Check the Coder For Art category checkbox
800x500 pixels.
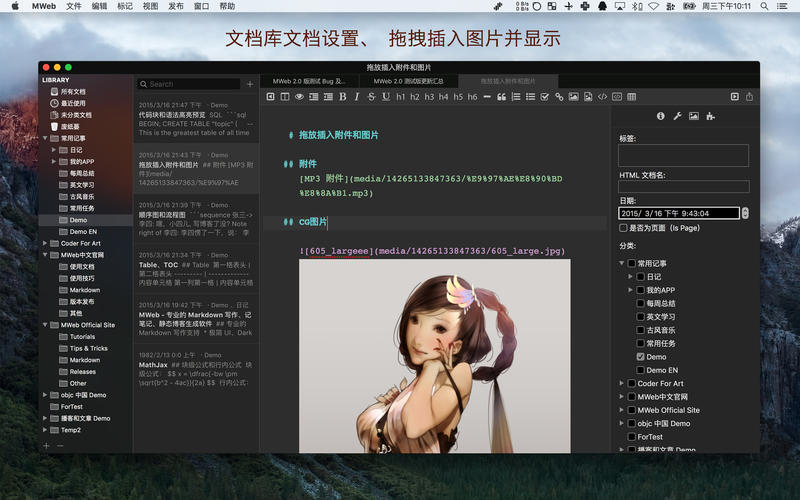(x=630, y=383)
